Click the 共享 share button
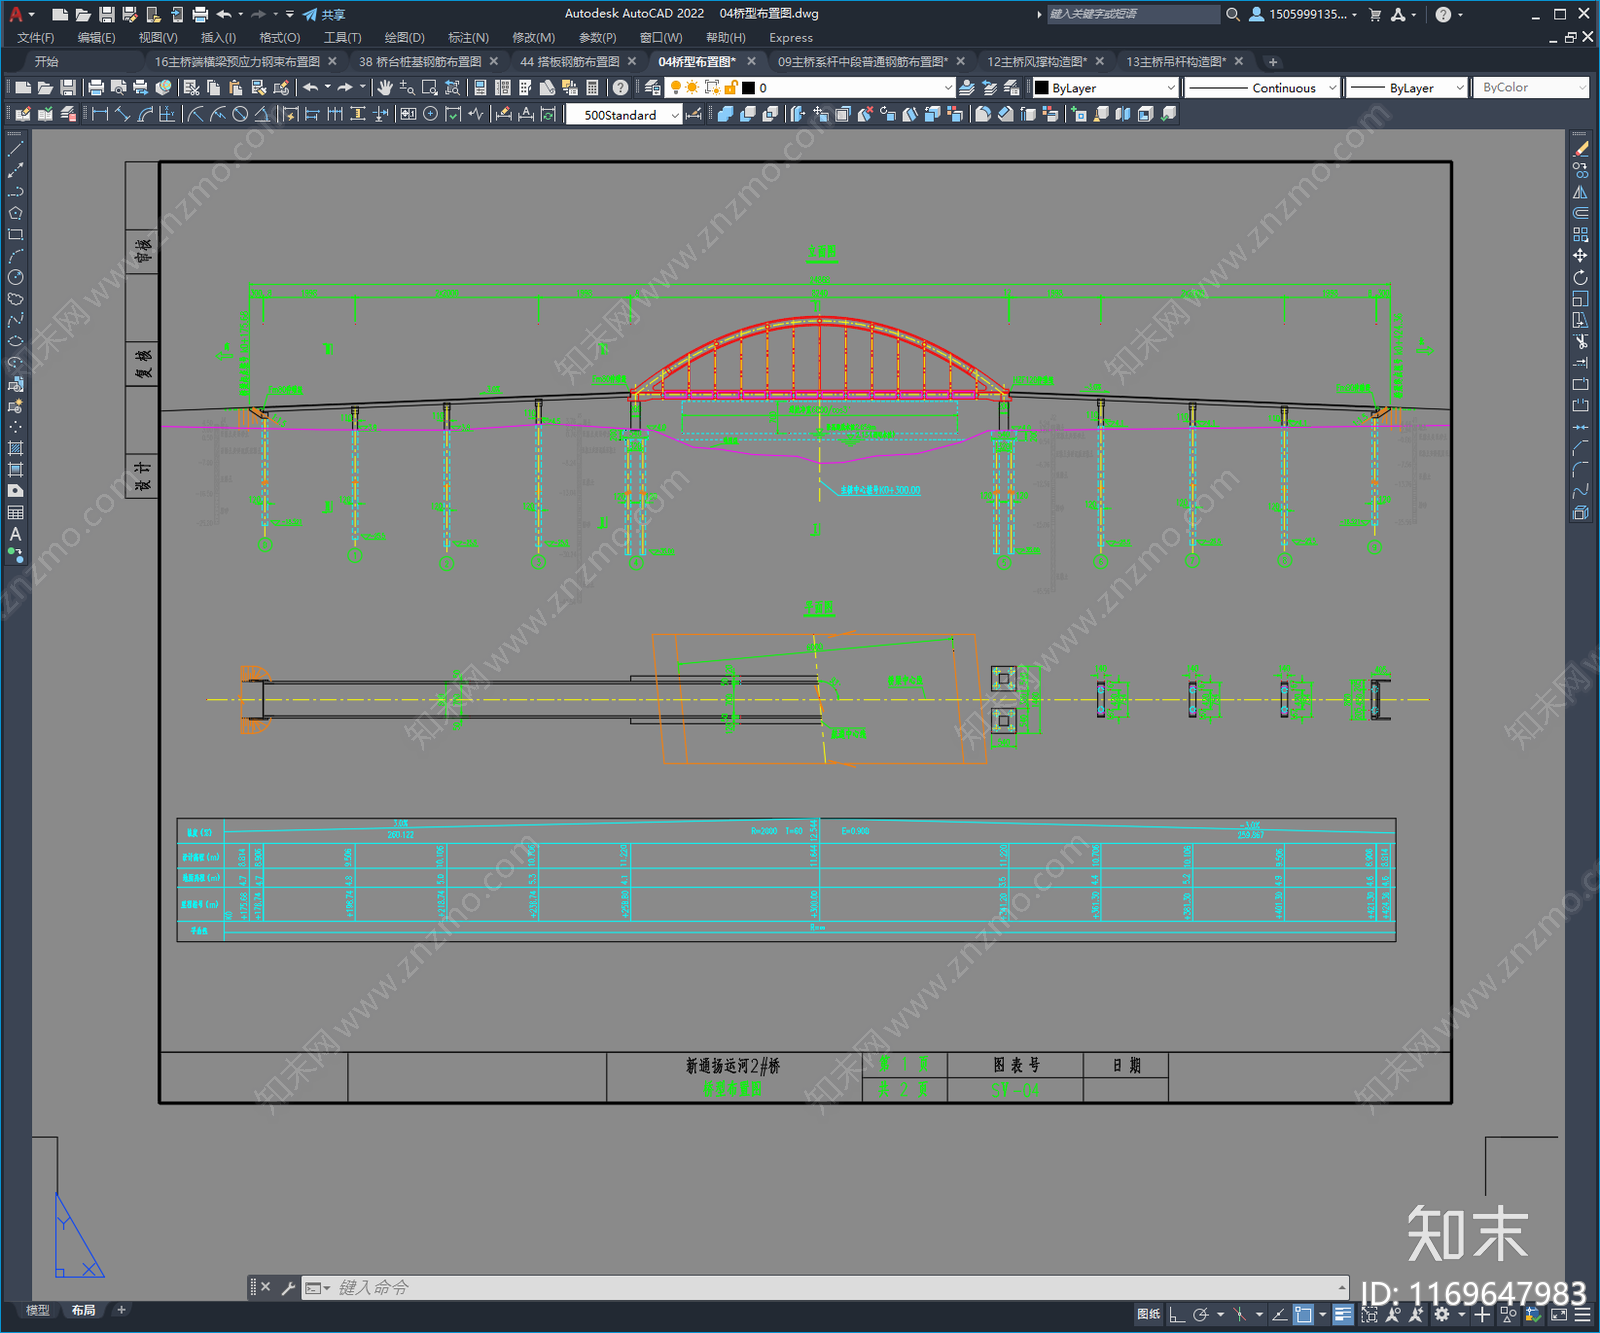Viewport: 1600px width, 1333px height. tap(324, 14)
